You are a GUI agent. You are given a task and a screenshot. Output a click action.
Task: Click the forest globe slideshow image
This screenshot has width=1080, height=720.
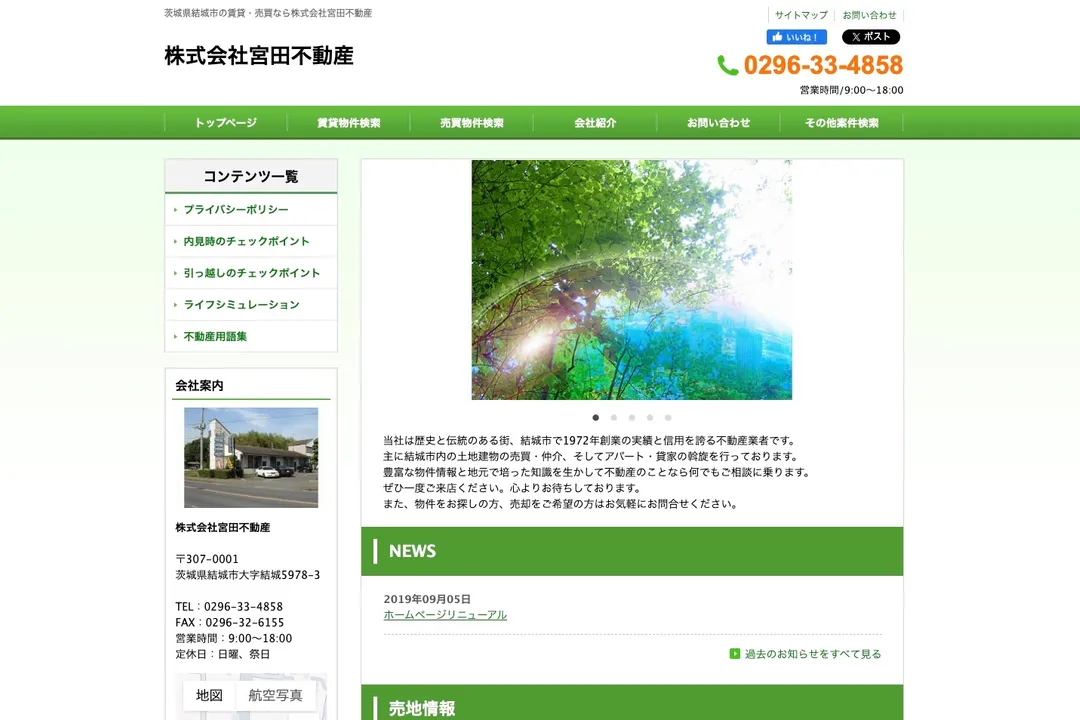point(631,280)
